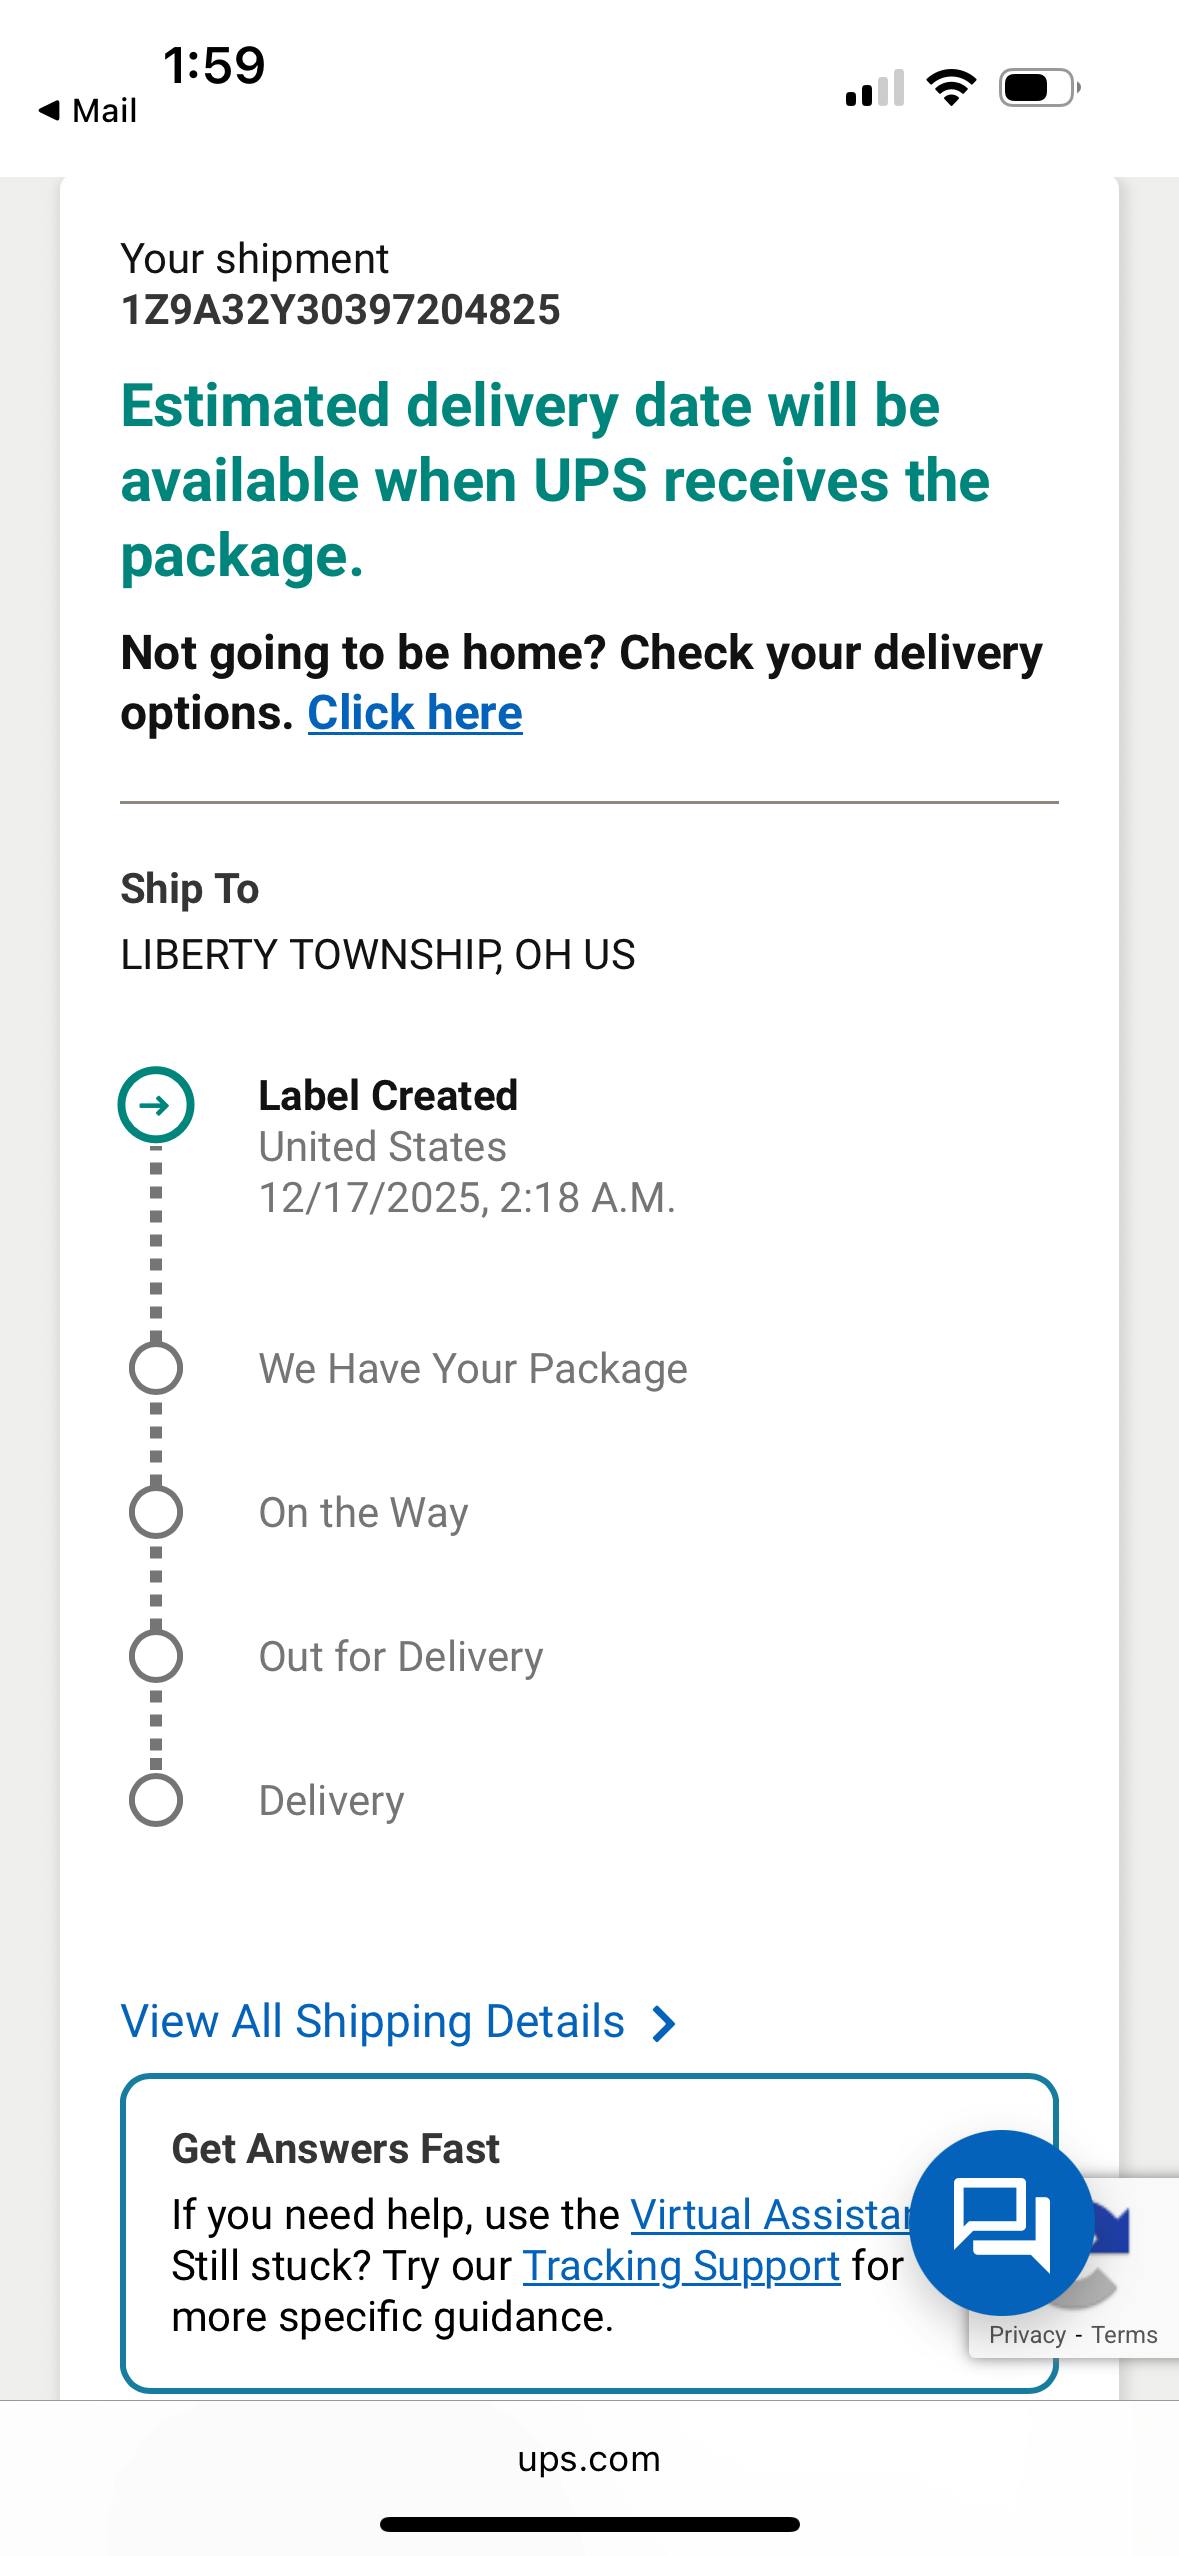The height and width of the screenshot is (2556, 1179).
Task: Tap the Delivery step circle
Action: [156, 1800]
